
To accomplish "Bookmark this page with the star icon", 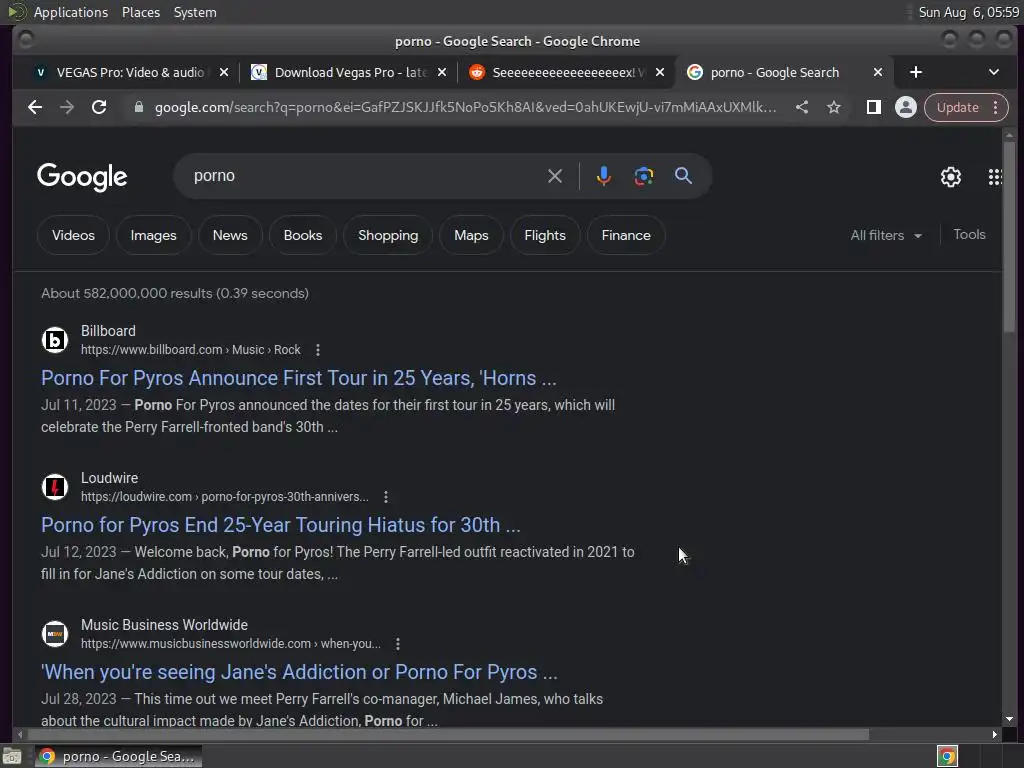I will click(x=833, y=107).
